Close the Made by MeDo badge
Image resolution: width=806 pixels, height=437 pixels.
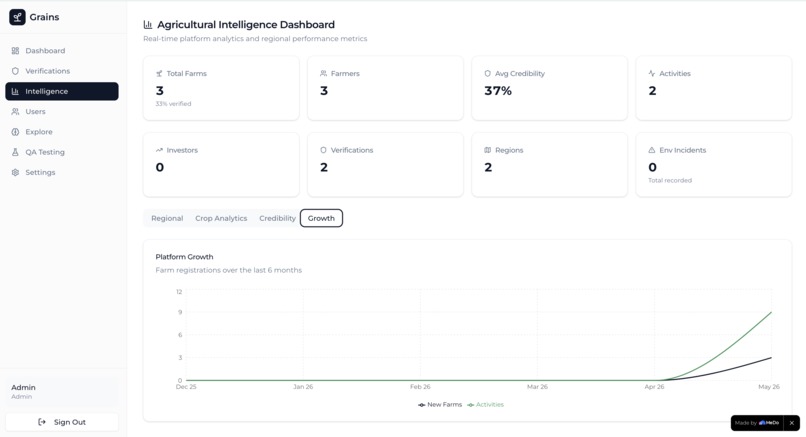pos(792,423)
